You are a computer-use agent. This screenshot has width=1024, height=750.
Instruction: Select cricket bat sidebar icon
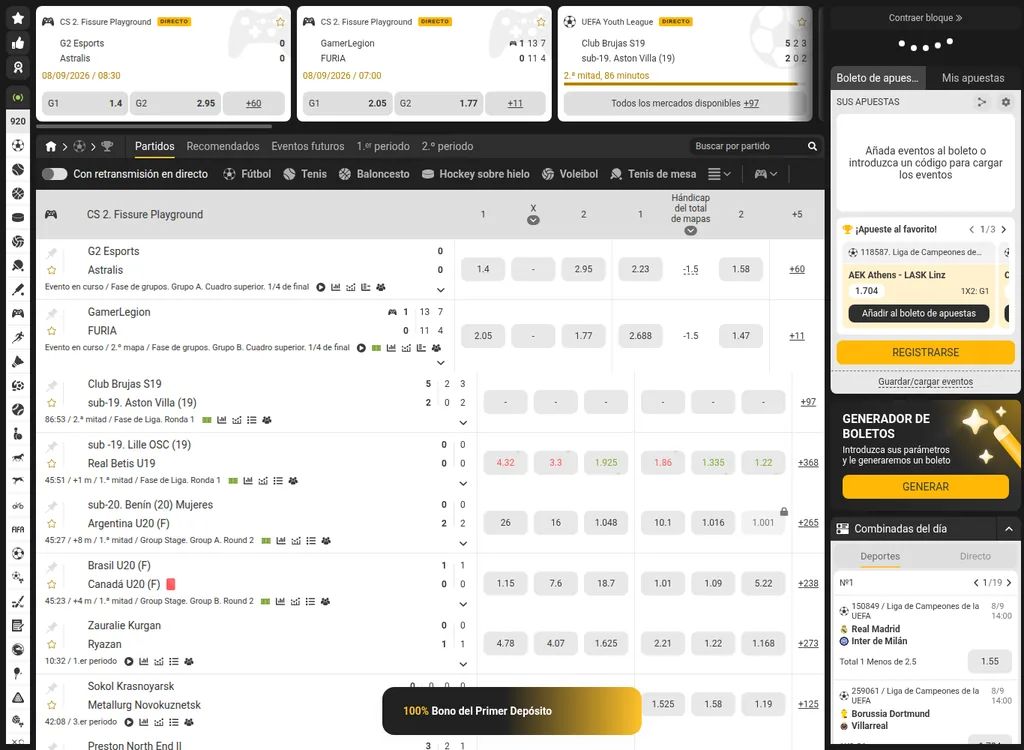click(18, 289)
